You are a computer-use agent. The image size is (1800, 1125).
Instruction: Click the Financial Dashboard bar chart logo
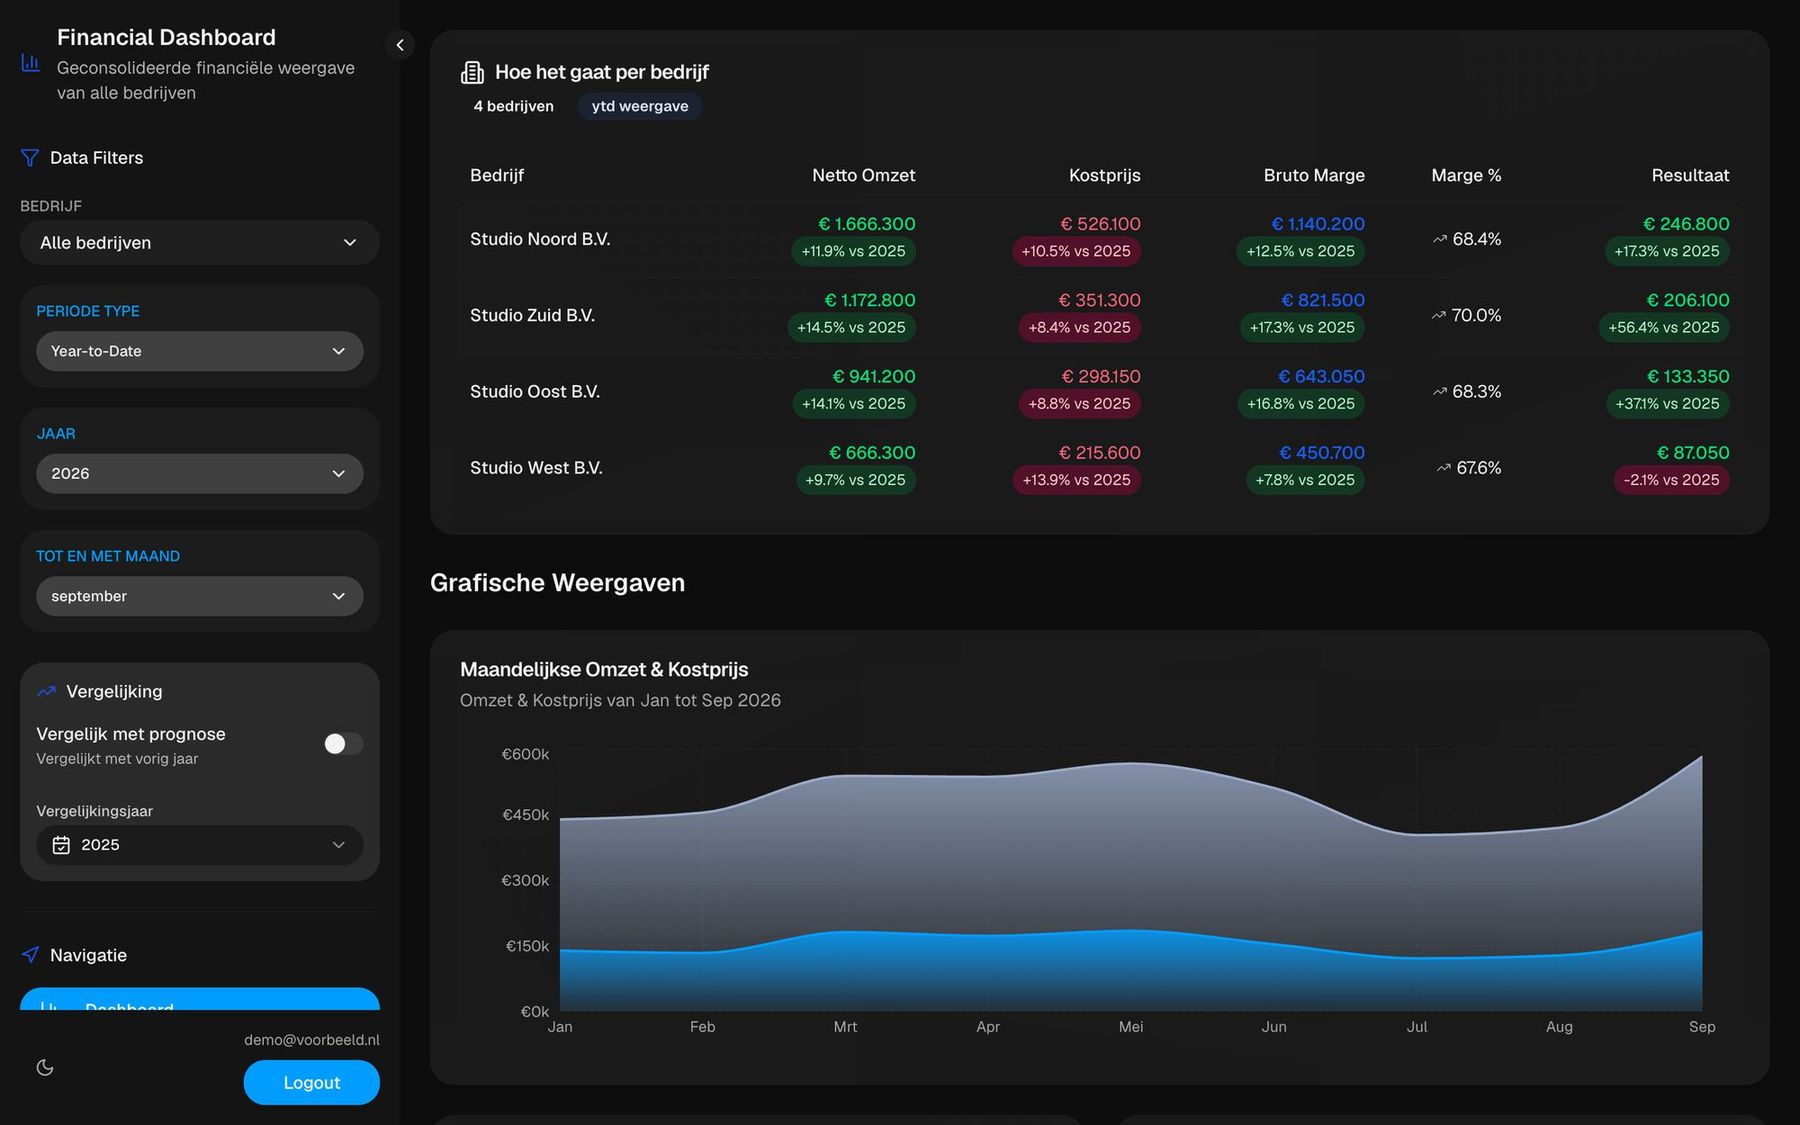[31, 63]
